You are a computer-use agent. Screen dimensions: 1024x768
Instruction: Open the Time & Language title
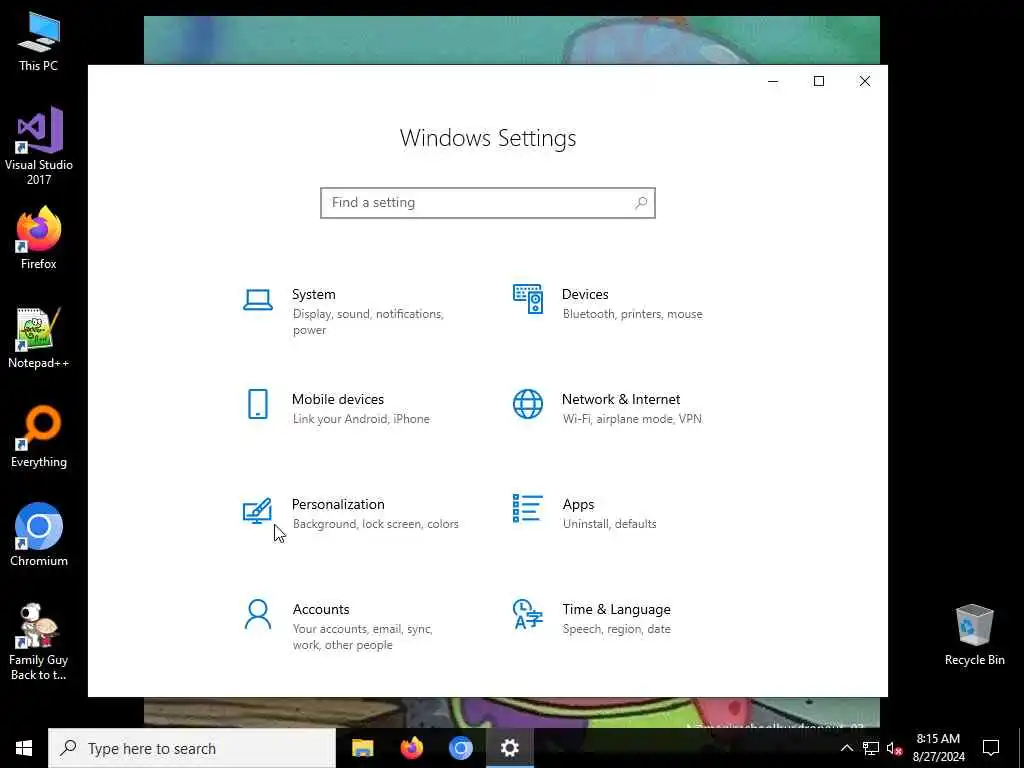click(616, 609)
